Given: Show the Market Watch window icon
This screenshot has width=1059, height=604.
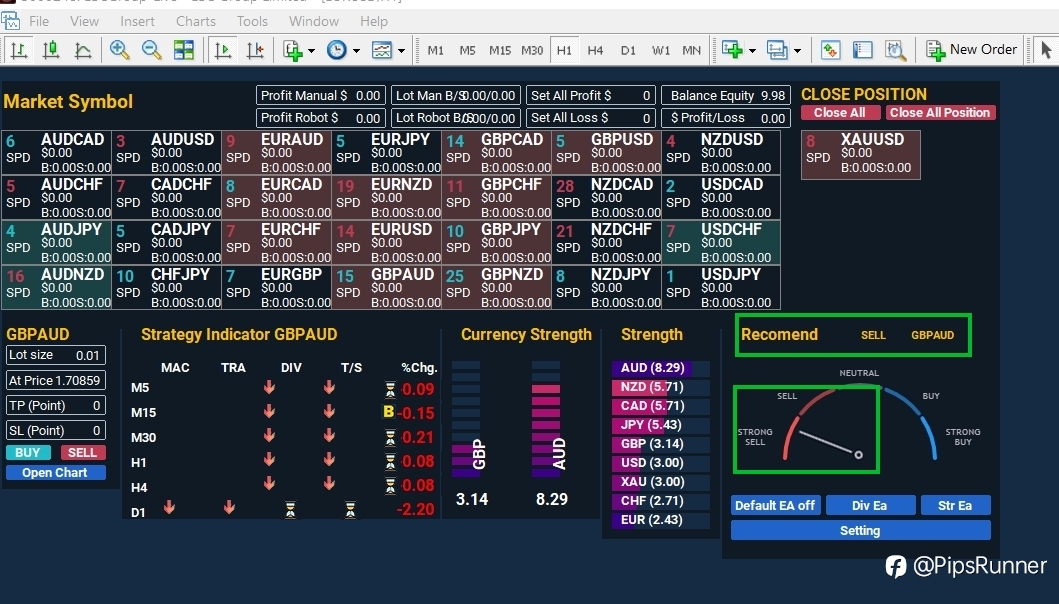Looking at the screenshot, I should point(830,50).
